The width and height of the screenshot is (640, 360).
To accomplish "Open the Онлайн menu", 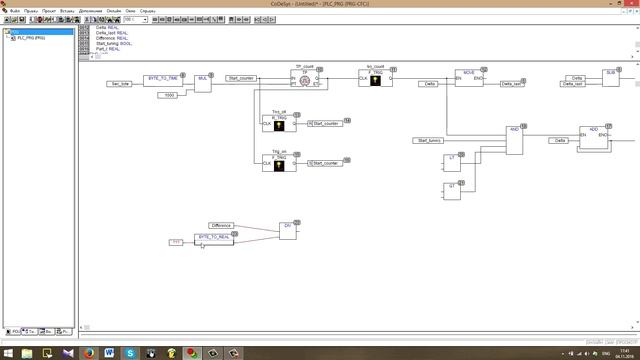I will (114, 11).
